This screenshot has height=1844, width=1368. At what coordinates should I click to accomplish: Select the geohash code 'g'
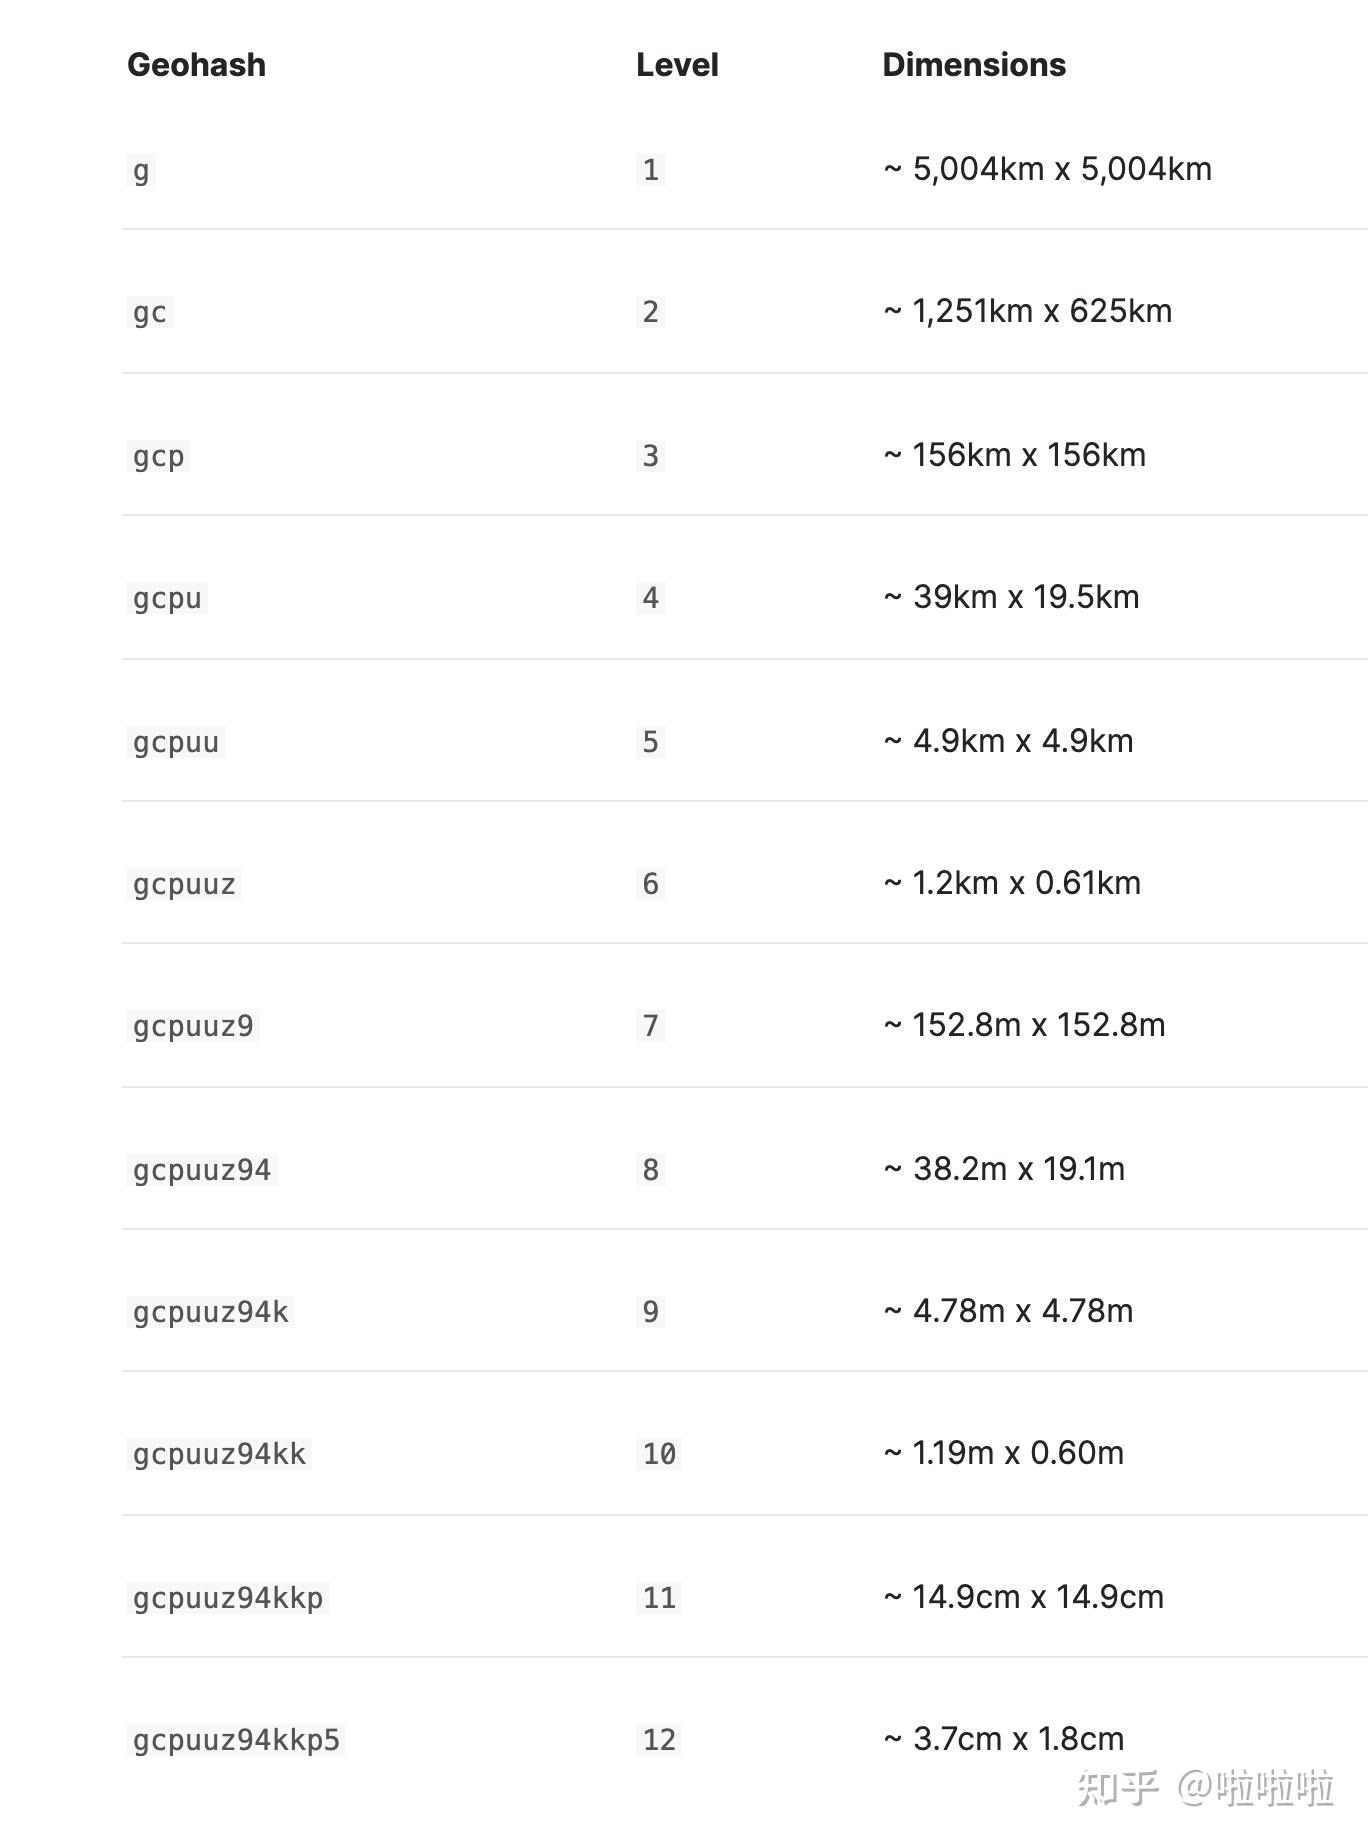pos(141,170)
